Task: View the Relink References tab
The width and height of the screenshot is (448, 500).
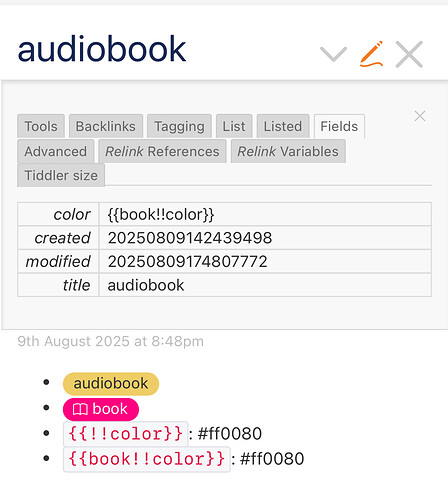Action: (x=162, y=151)
